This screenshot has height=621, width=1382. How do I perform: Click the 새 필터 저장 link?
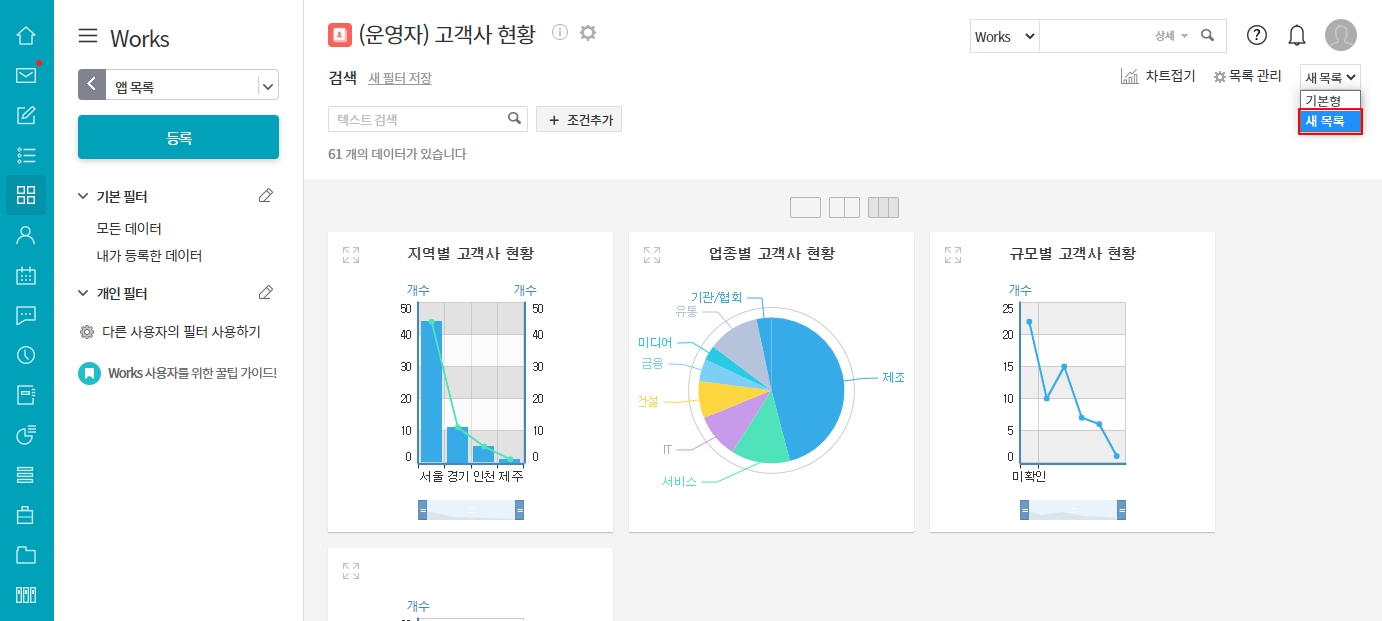[400, 78]
